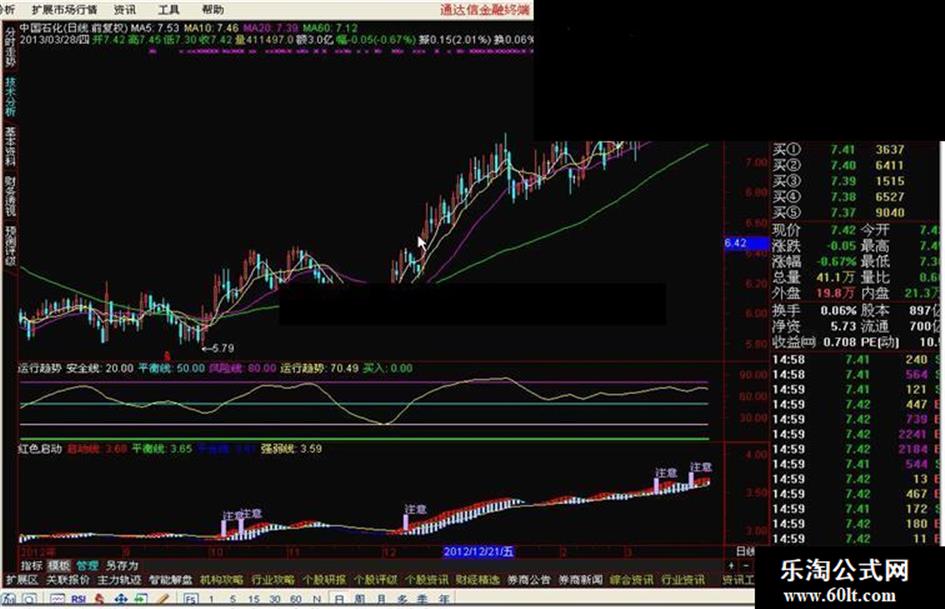945x609 pixels.
Task: Select the 15-minute period button
Action: click(254, 599)
